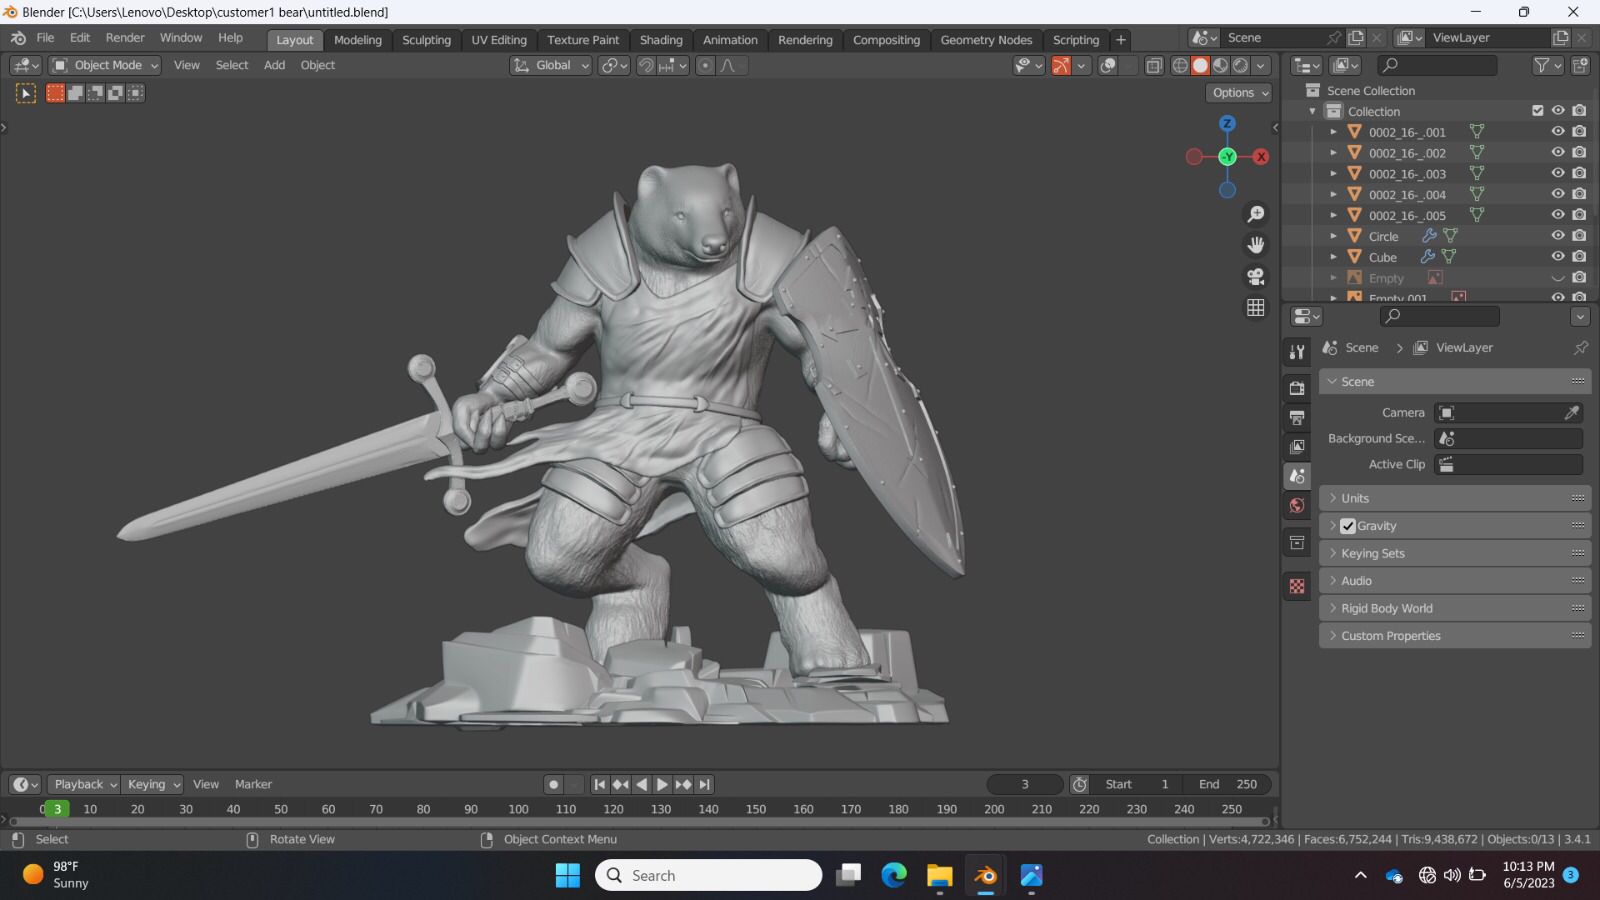1600x900 pixels.
Task: Toggle the Gravity checkbox
Action: [x=1348, y=526]
